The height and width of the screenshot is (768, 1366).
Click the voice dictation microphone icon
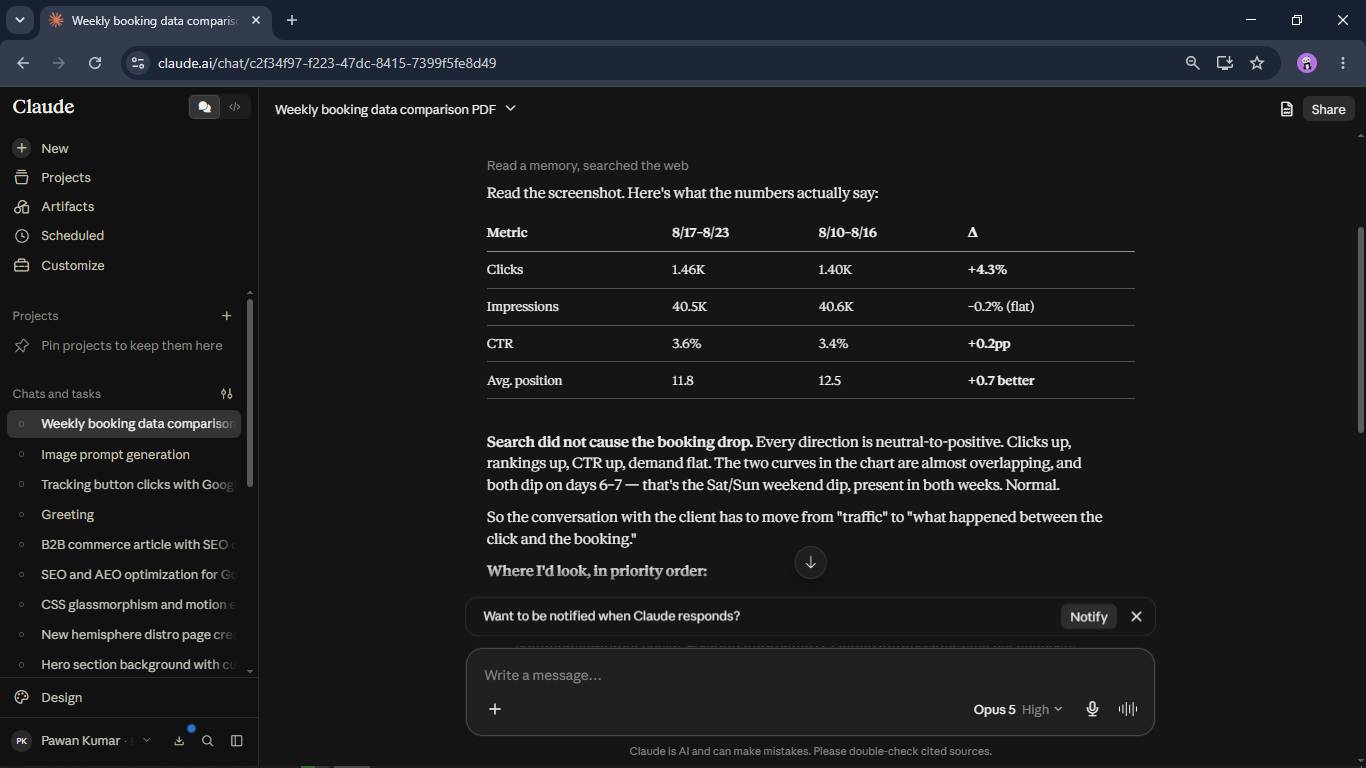[x=1092, y=709]
